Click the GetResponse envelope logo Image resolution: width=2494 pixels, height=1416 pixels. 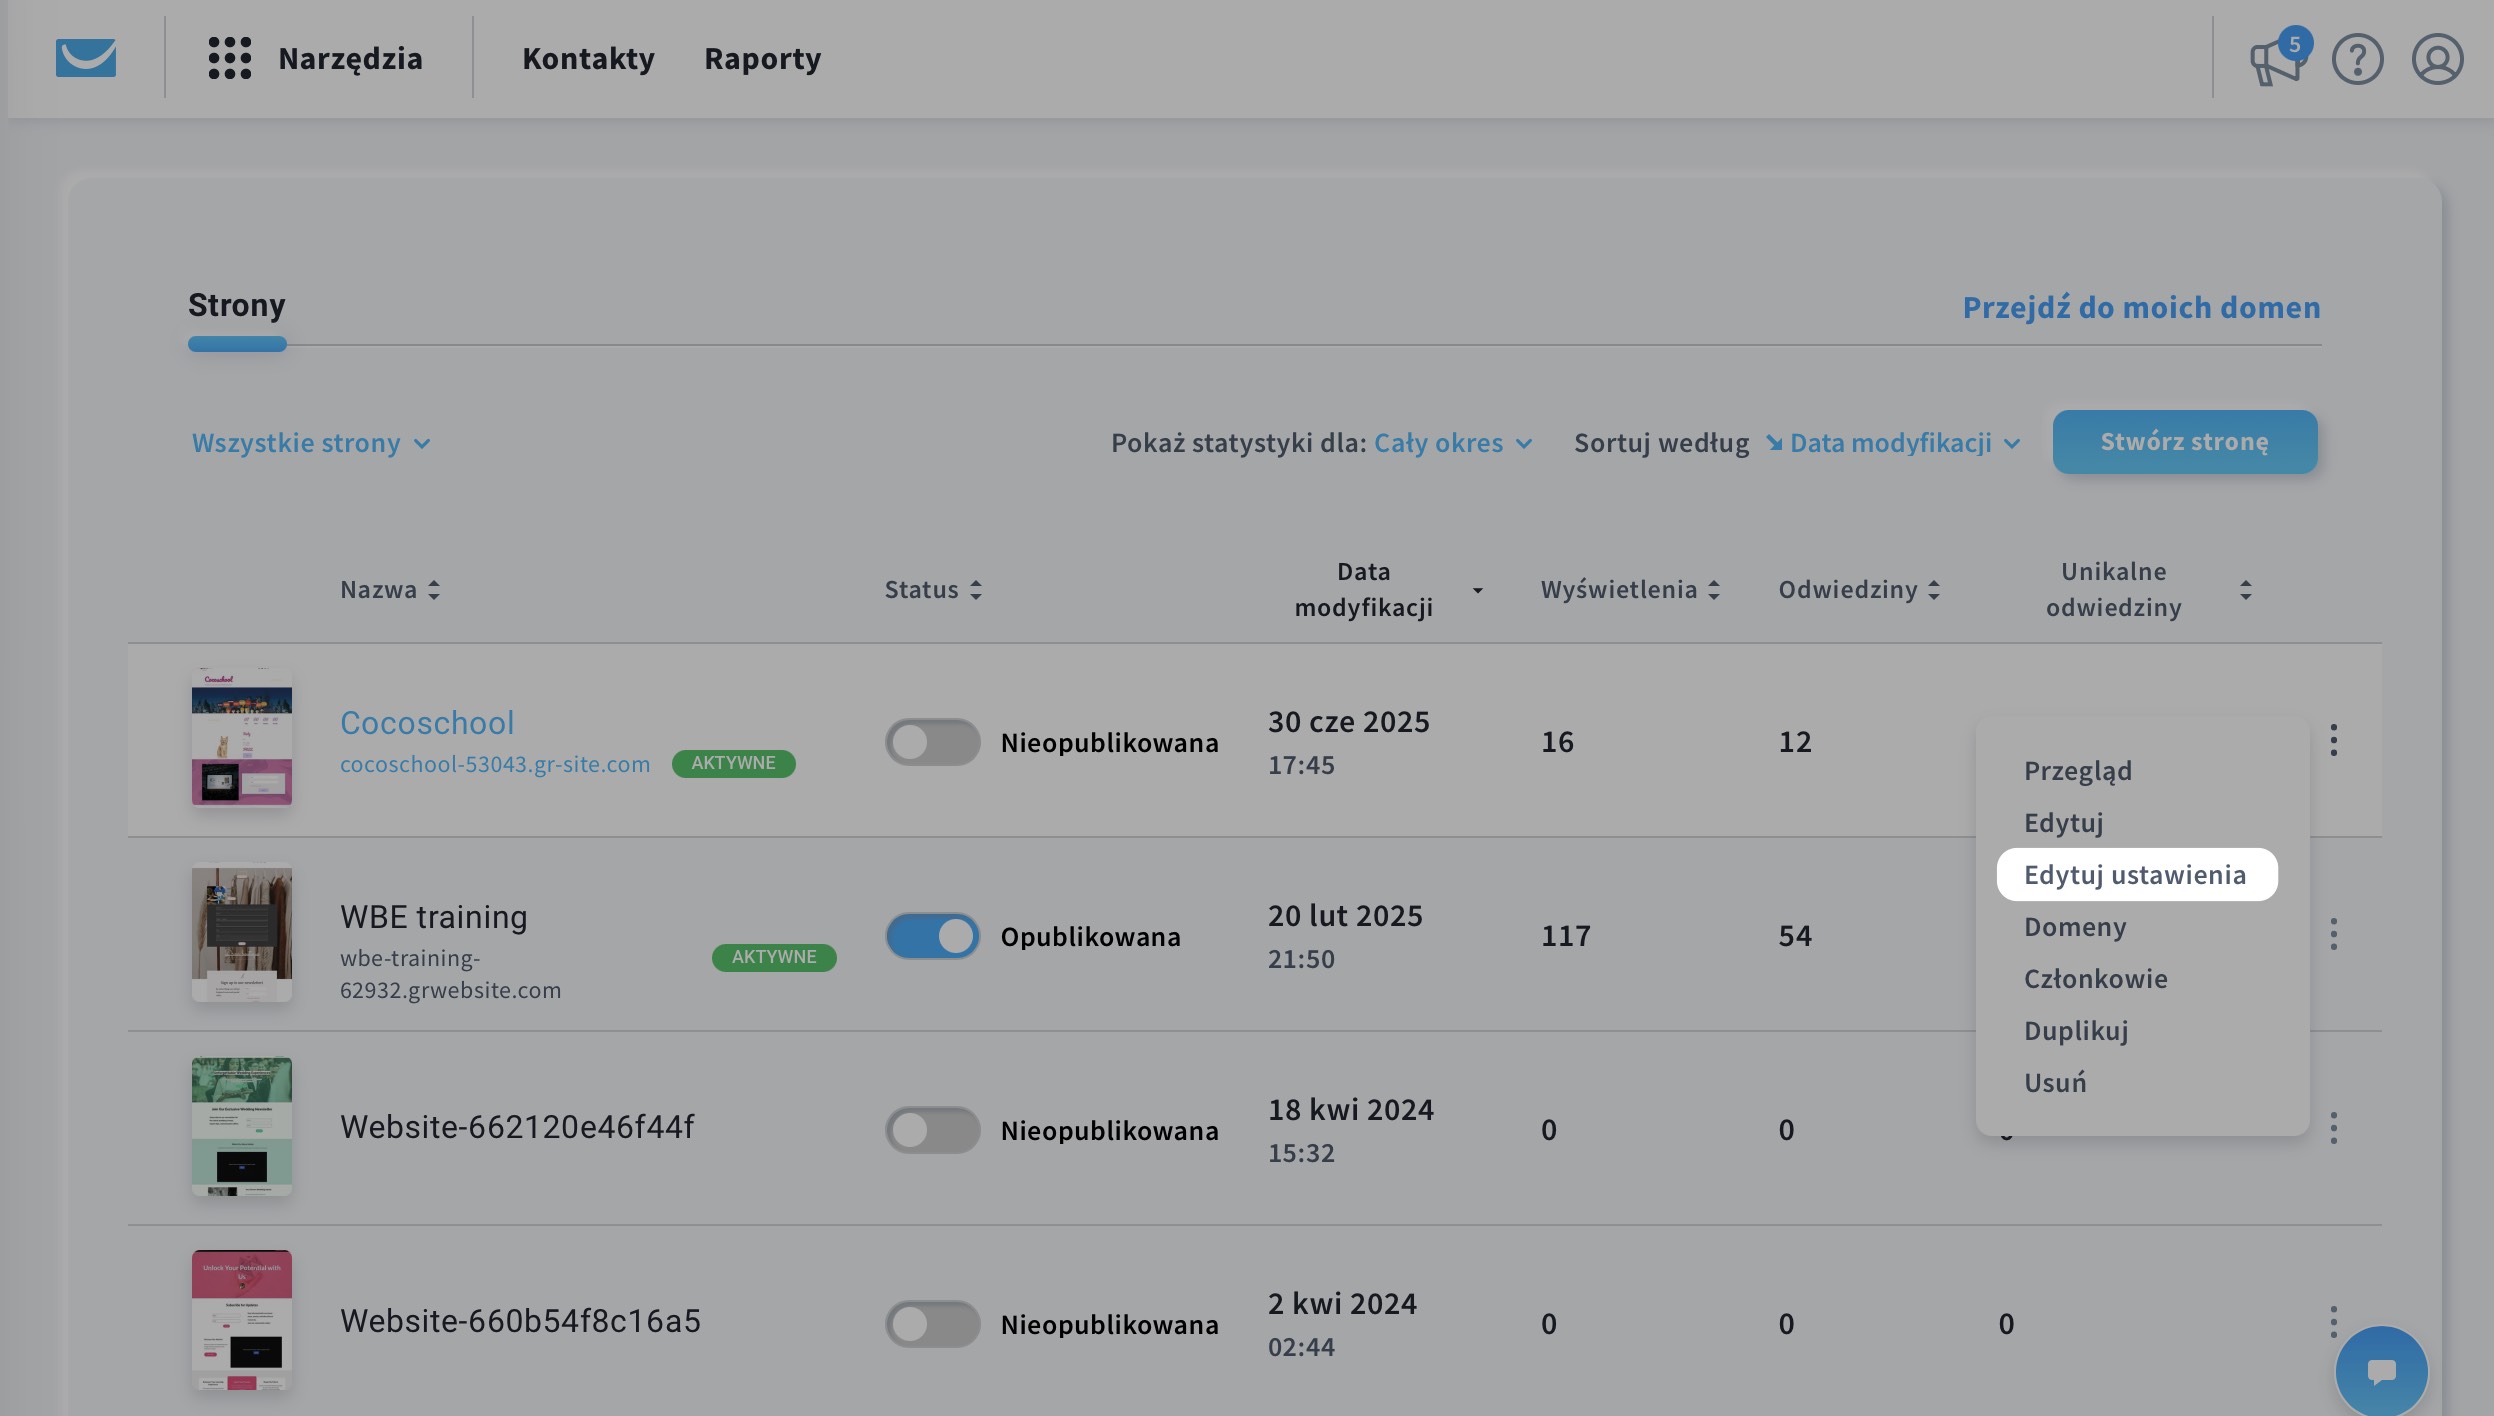pyautogui.click(x=86, y=58)
